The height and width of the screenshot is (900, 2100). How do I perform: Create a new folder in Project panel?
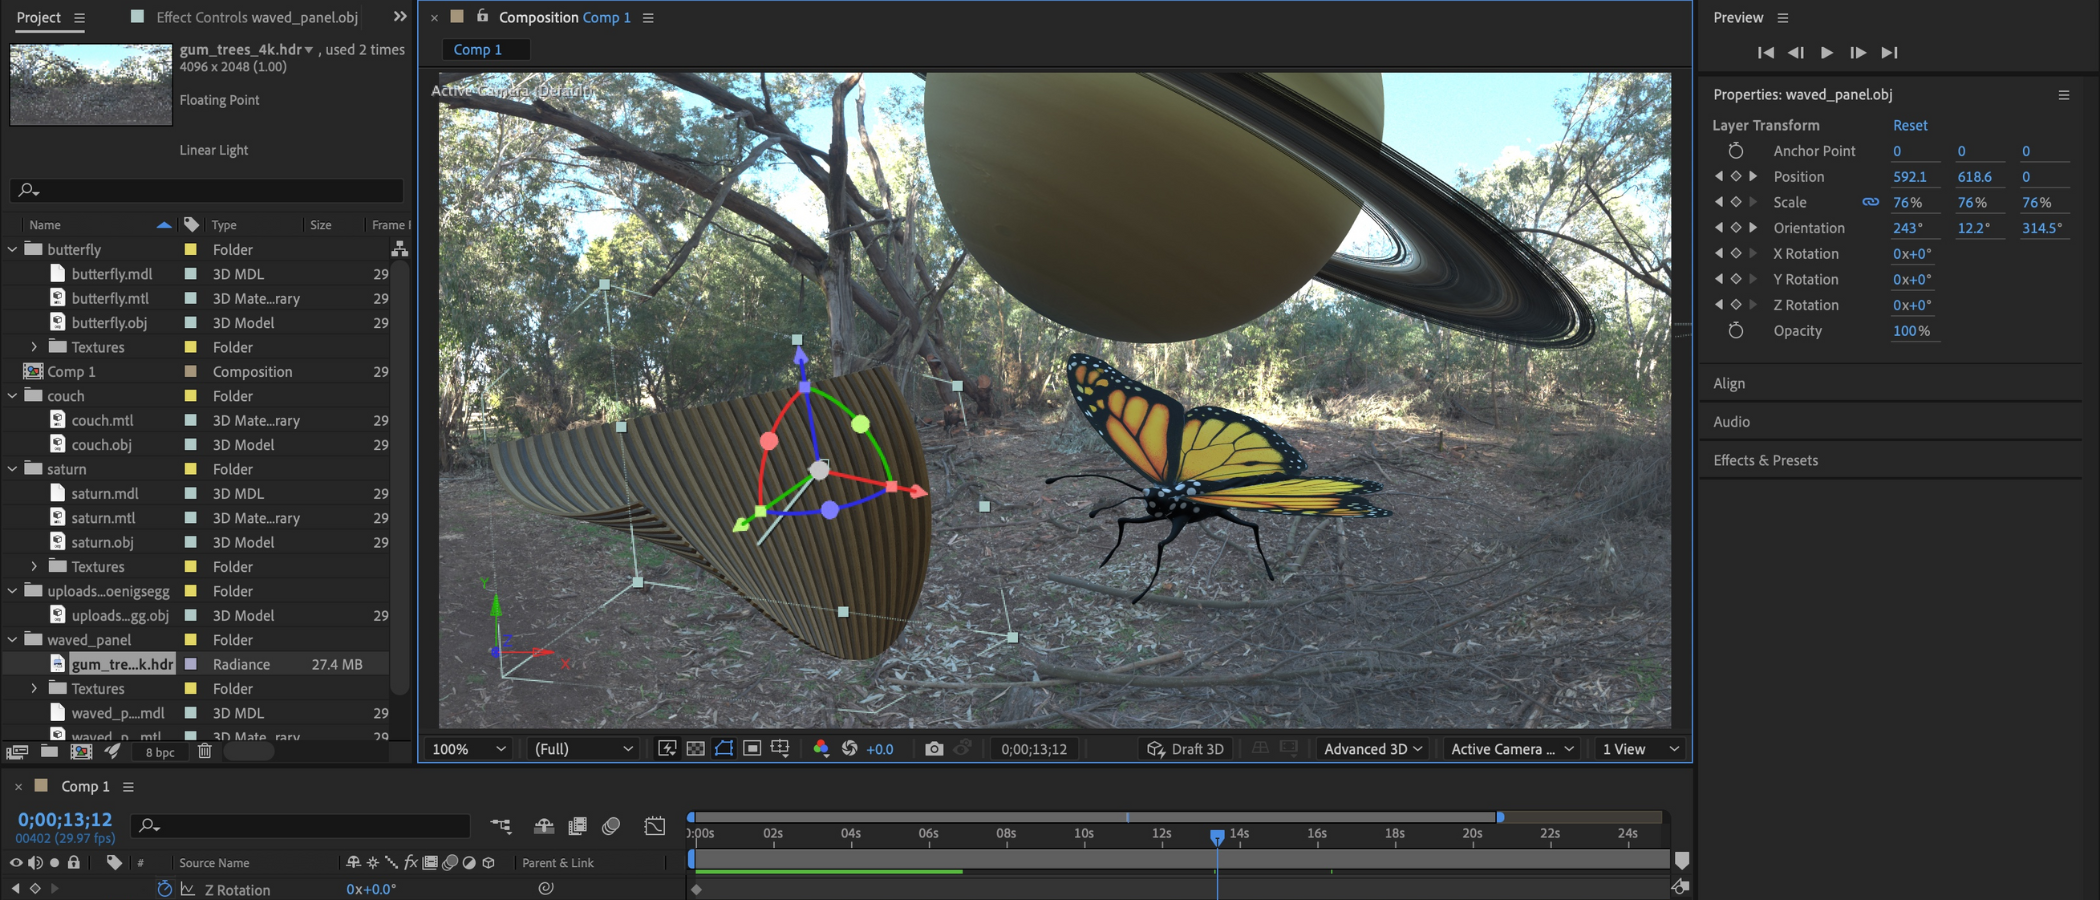coord(49,752)
